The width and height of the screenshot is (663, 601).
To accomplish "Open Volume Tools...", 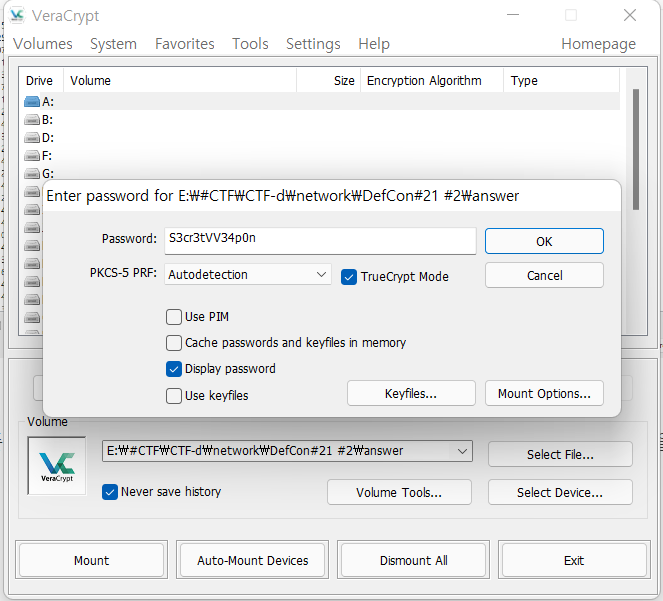I will (399, 492).
